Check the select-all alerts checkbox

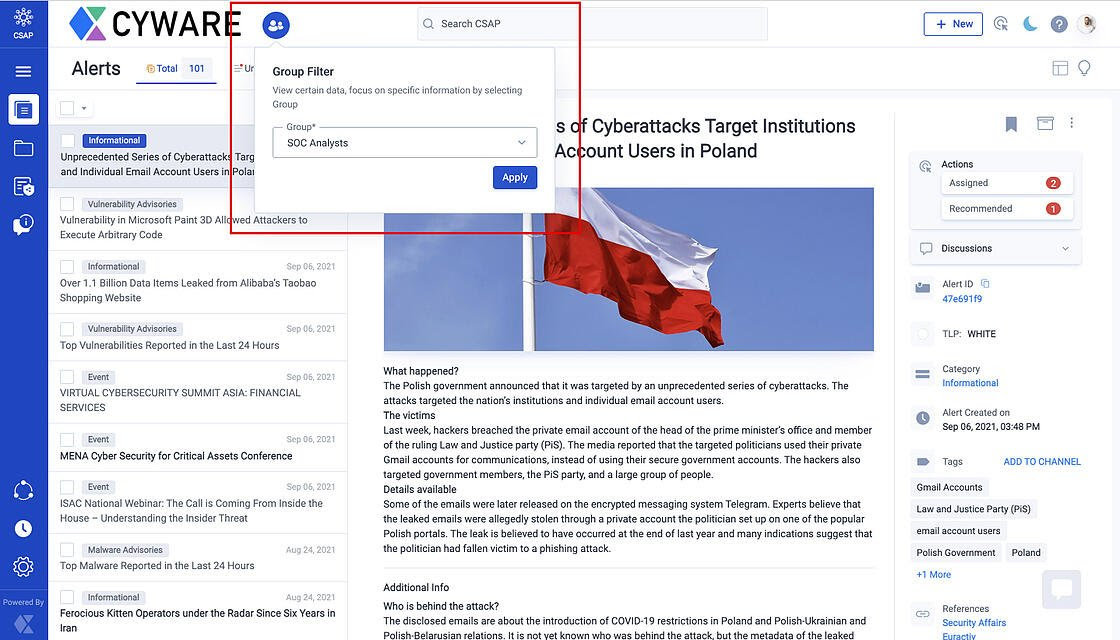click(x=67, y=108)
